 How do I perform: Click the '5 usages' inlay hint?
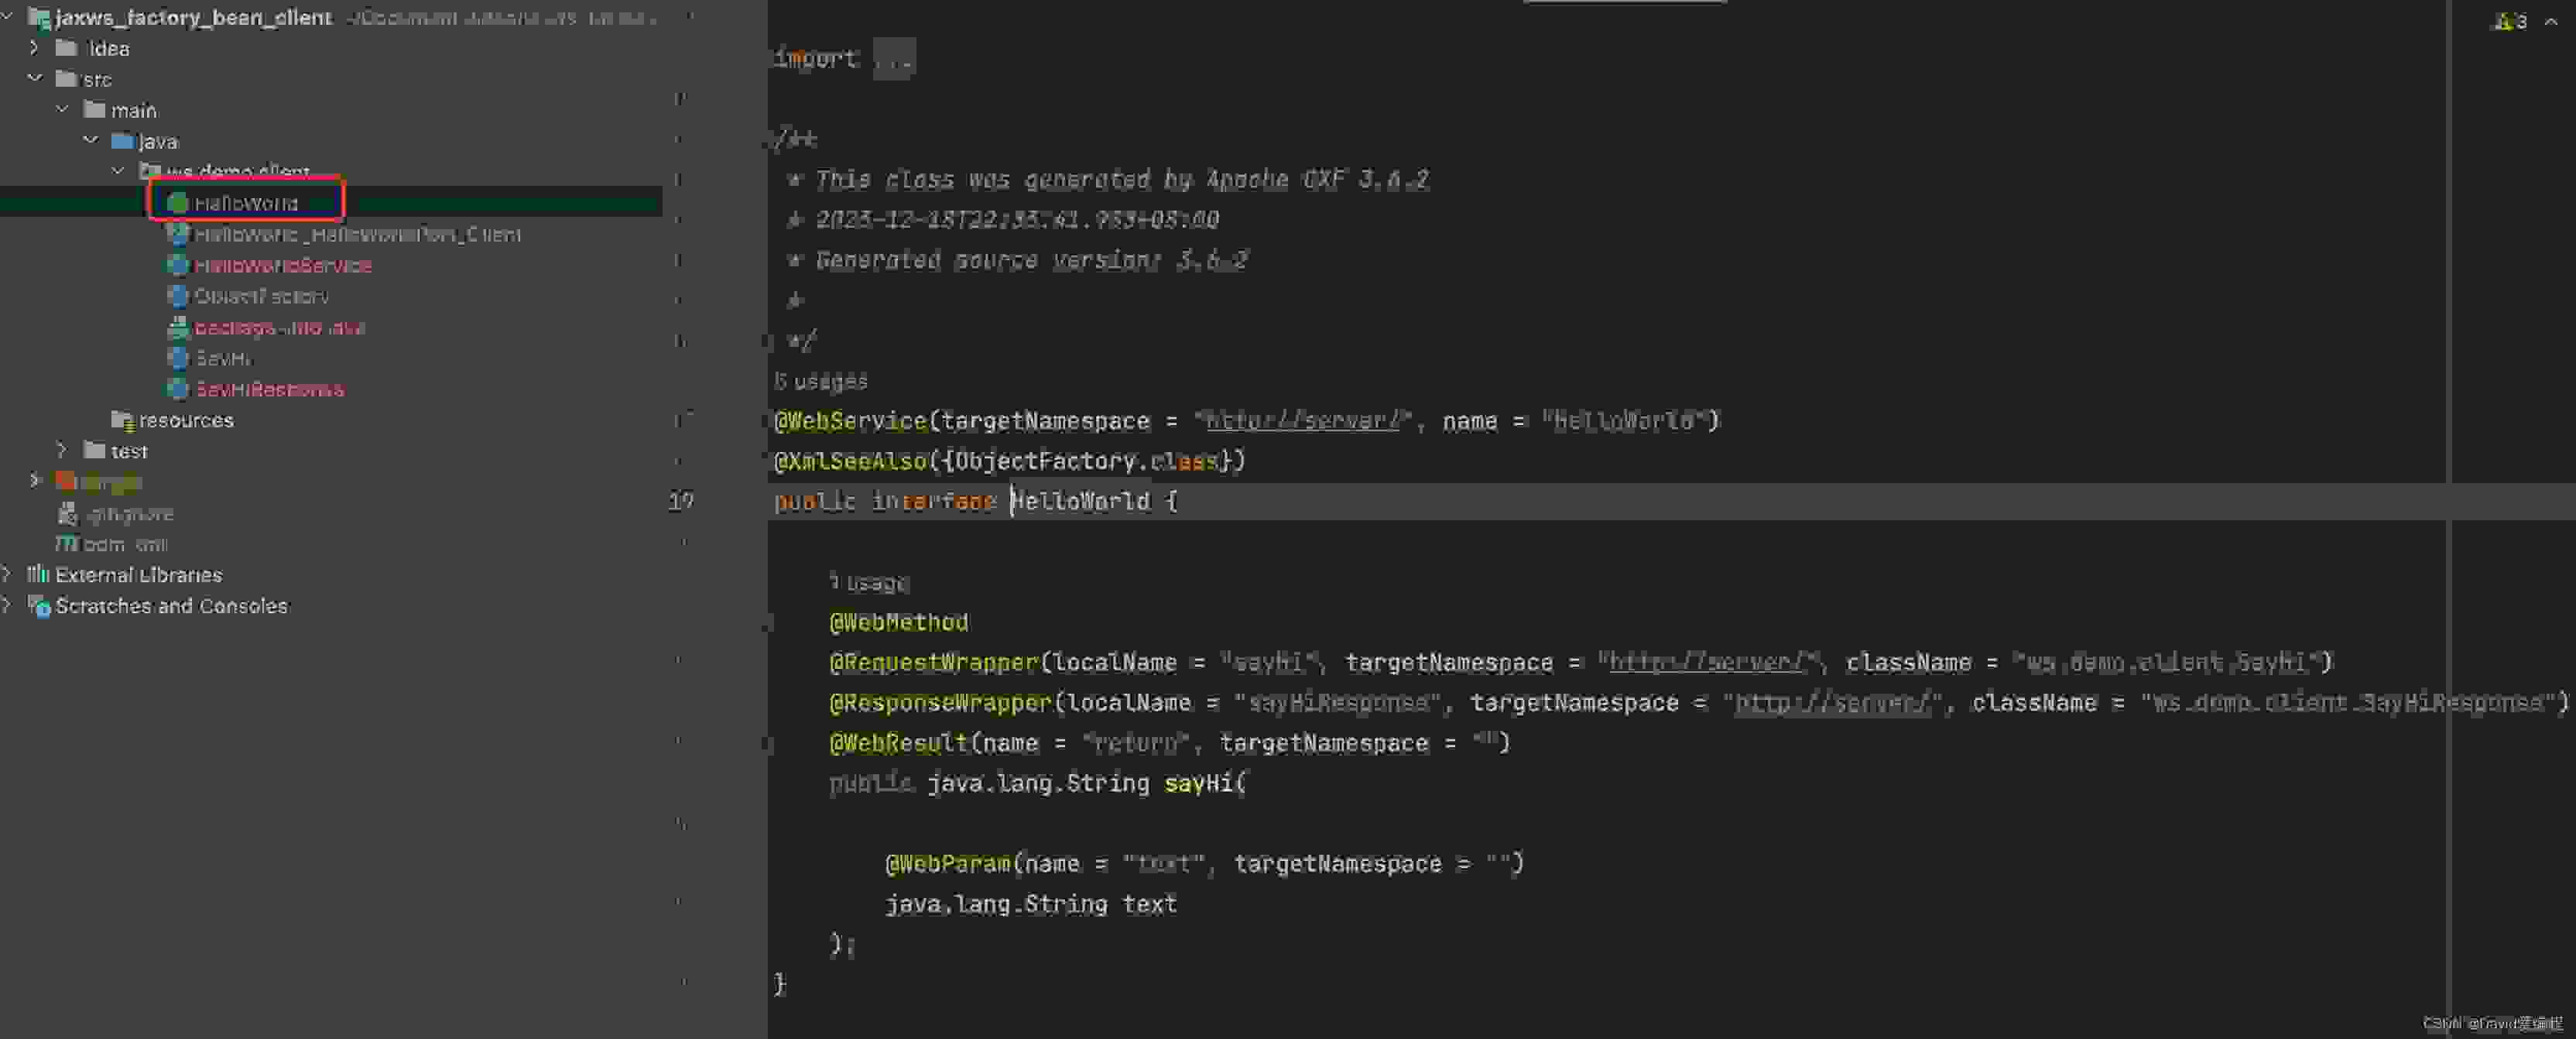(820, 381)
